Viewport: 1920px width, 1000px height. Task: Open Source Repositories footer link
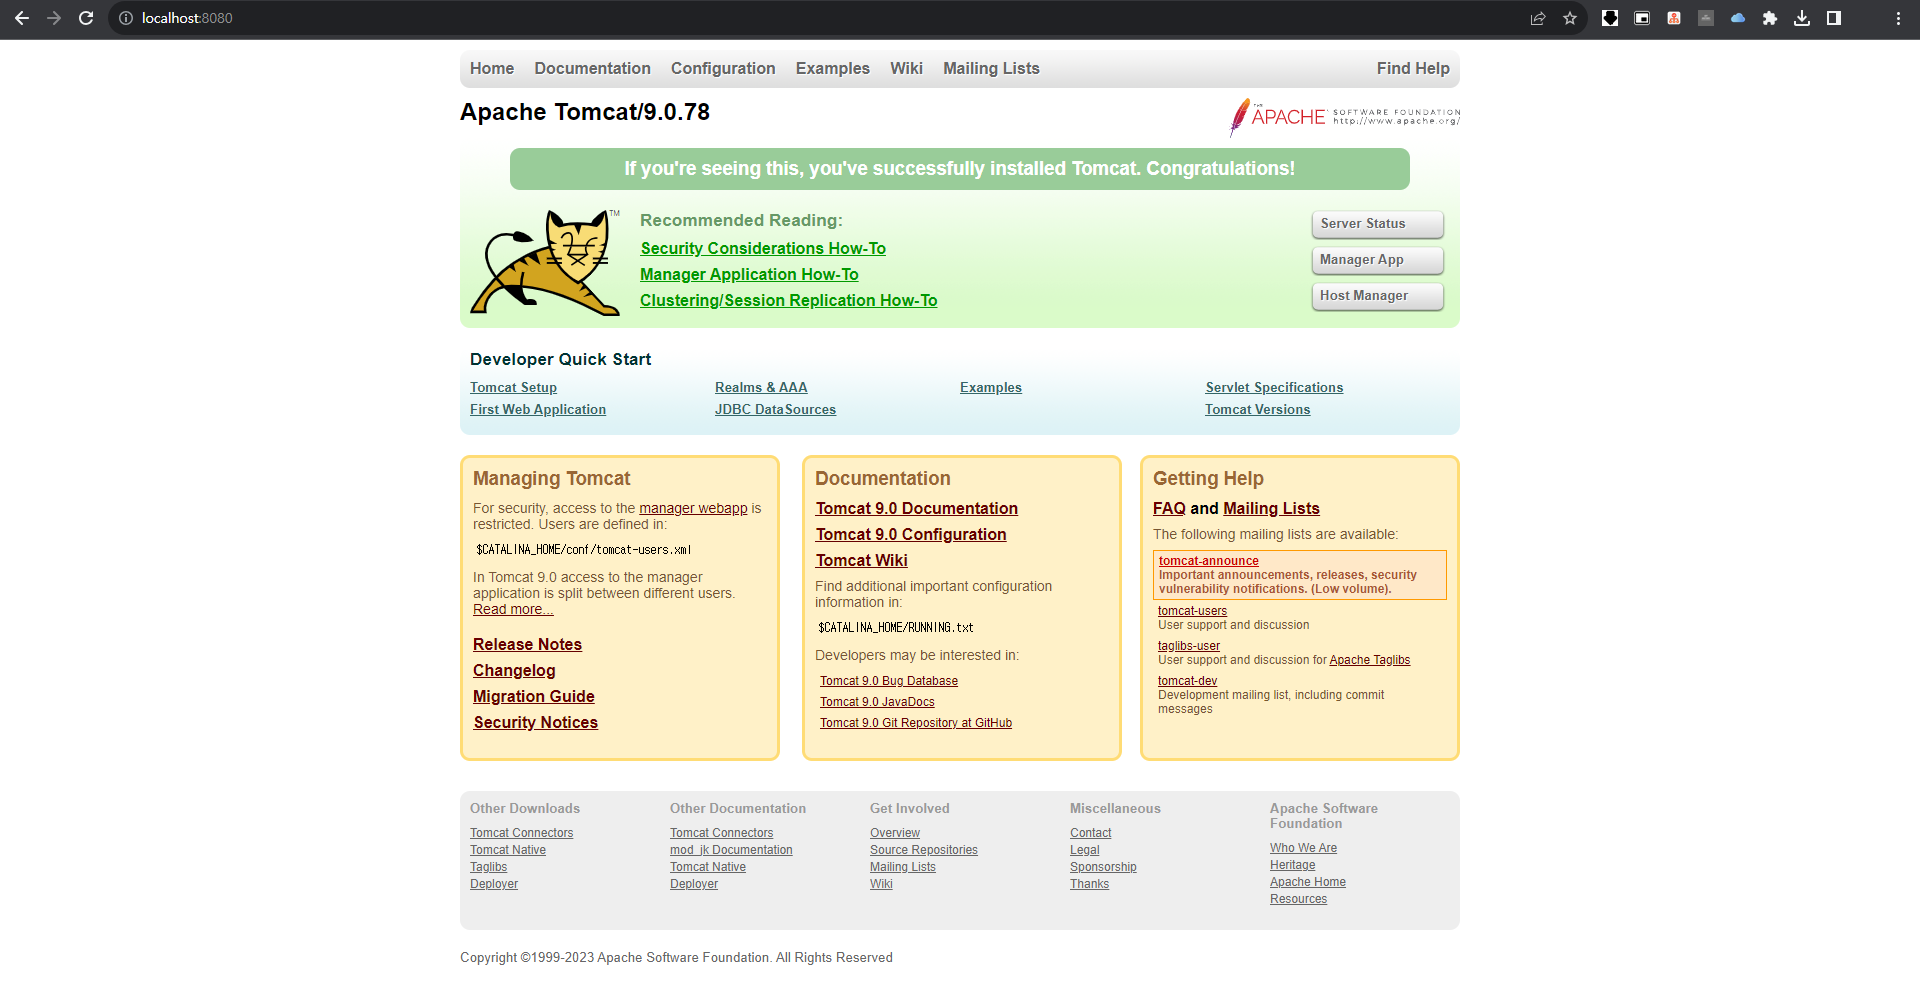click(923, 850)
